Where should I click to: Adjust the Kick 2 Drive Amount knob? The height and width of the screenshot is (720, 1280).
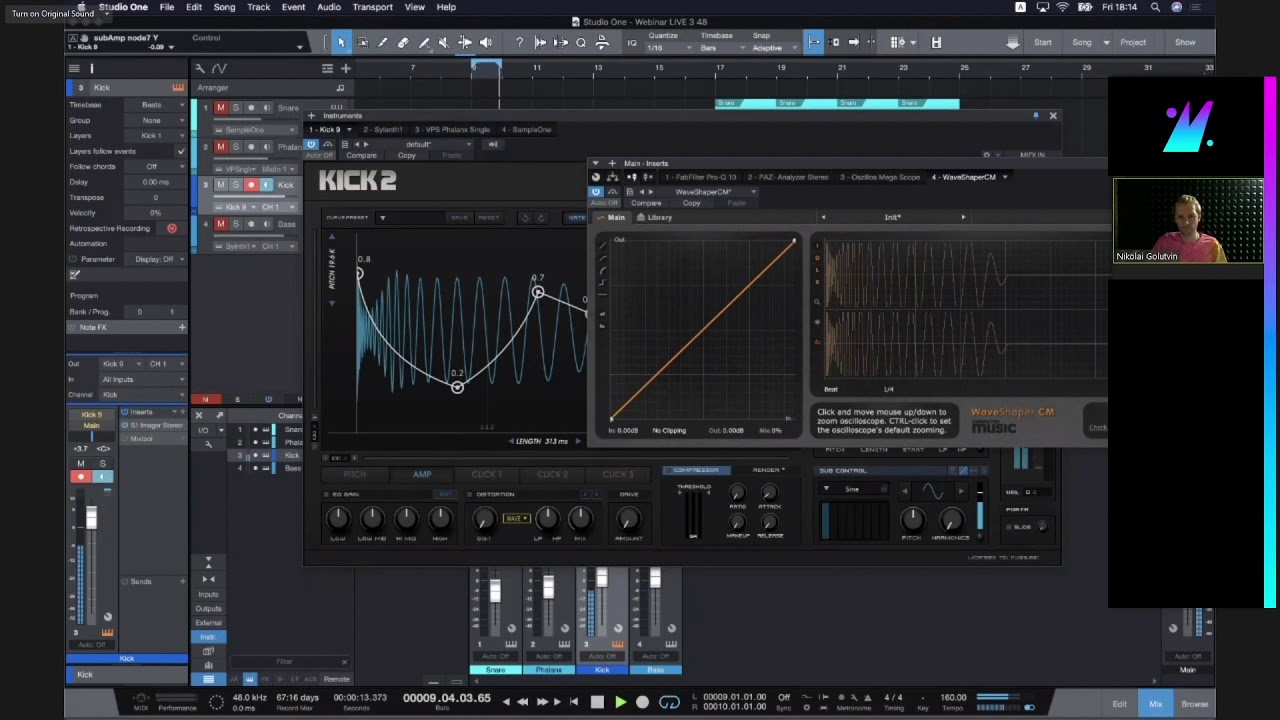tap(628, 519)
